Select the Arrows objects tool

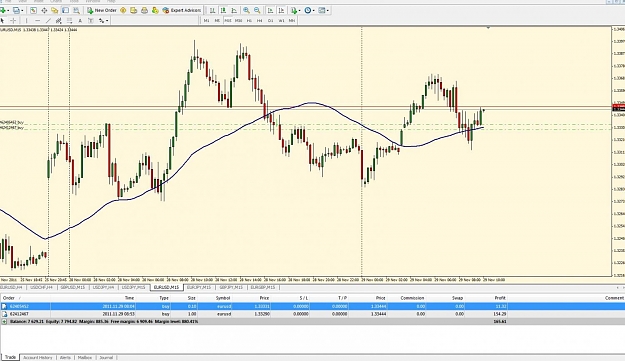click(102, 20)
